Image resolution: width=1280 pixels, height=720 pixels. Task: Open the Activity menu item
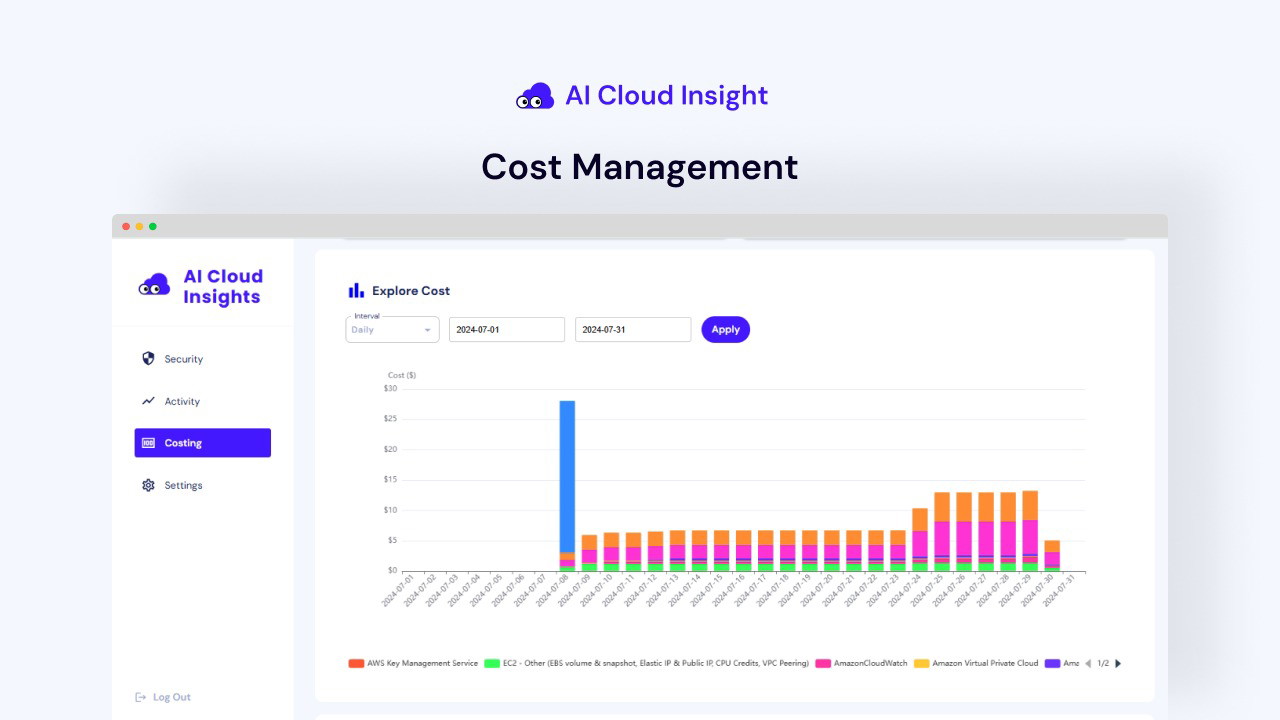tap(182, 401)
